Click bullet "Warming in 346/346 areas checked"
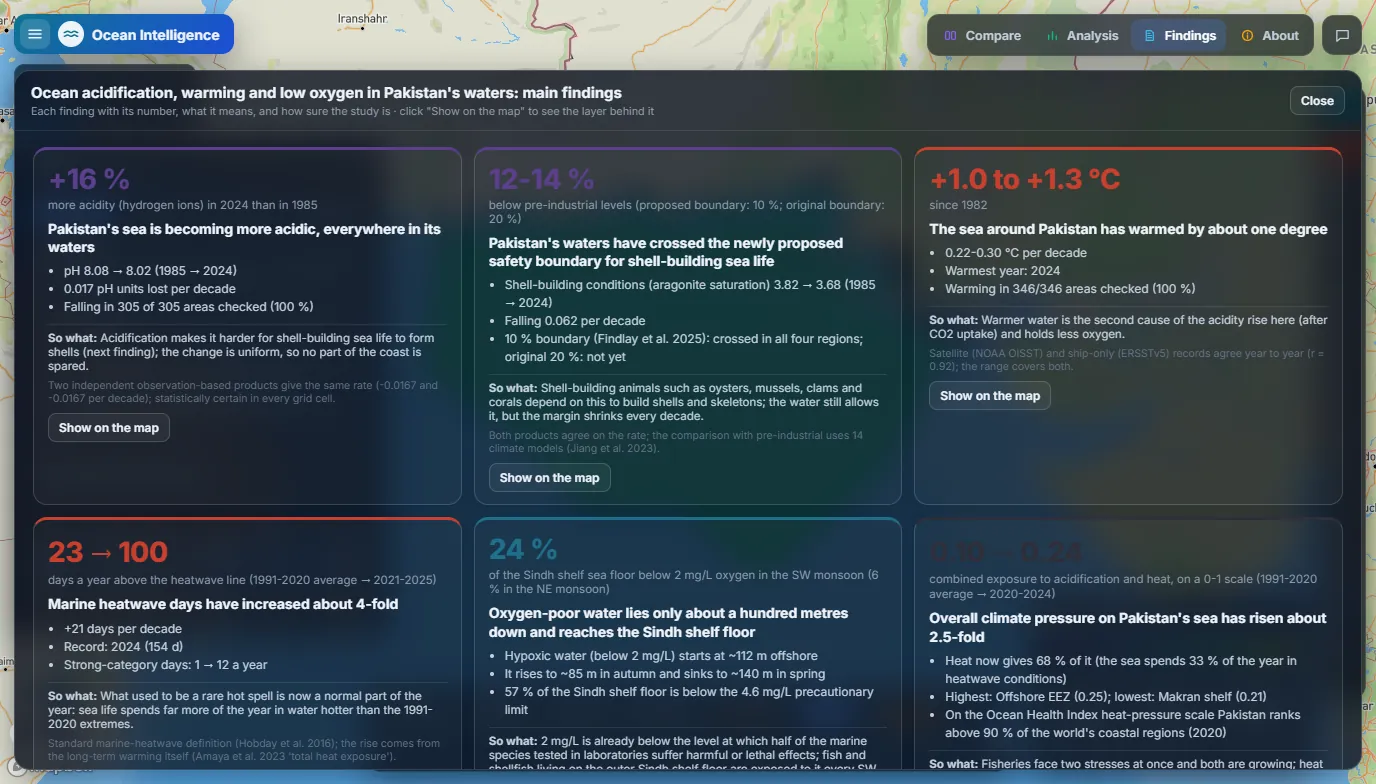 [1070, 289]
